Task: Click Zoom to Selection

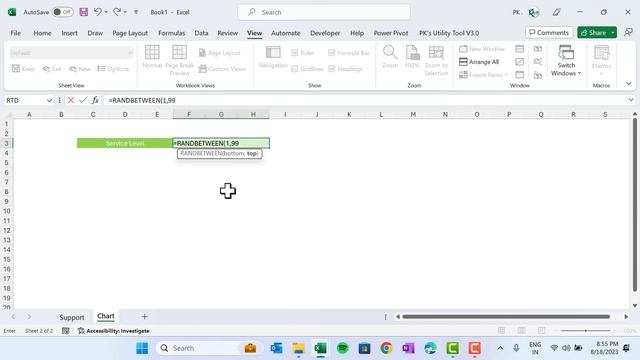Action: coord(436,60)
